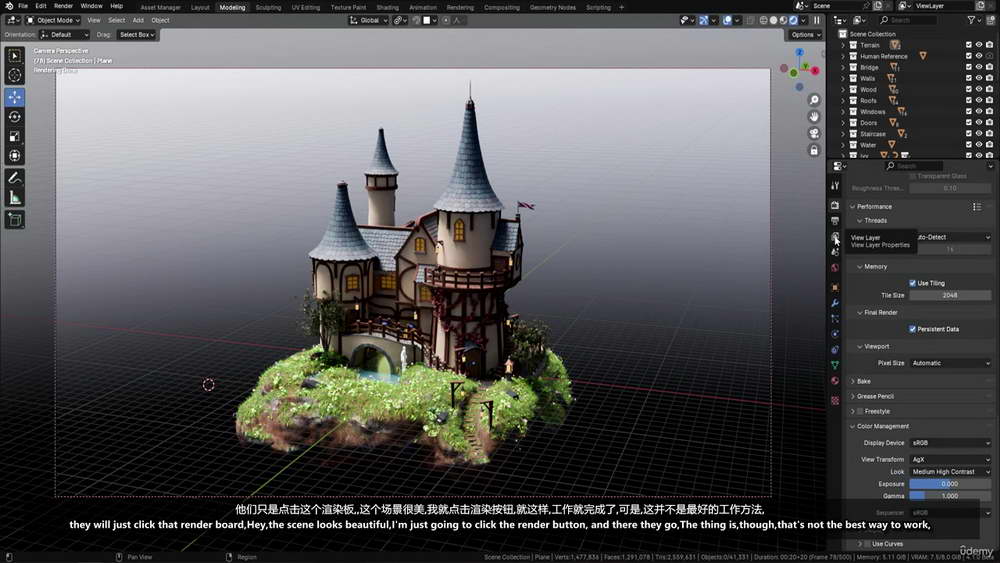This screenshot has height=563, width=1000.
Task: Pick the Measure tool
Action: coord(15,198)
